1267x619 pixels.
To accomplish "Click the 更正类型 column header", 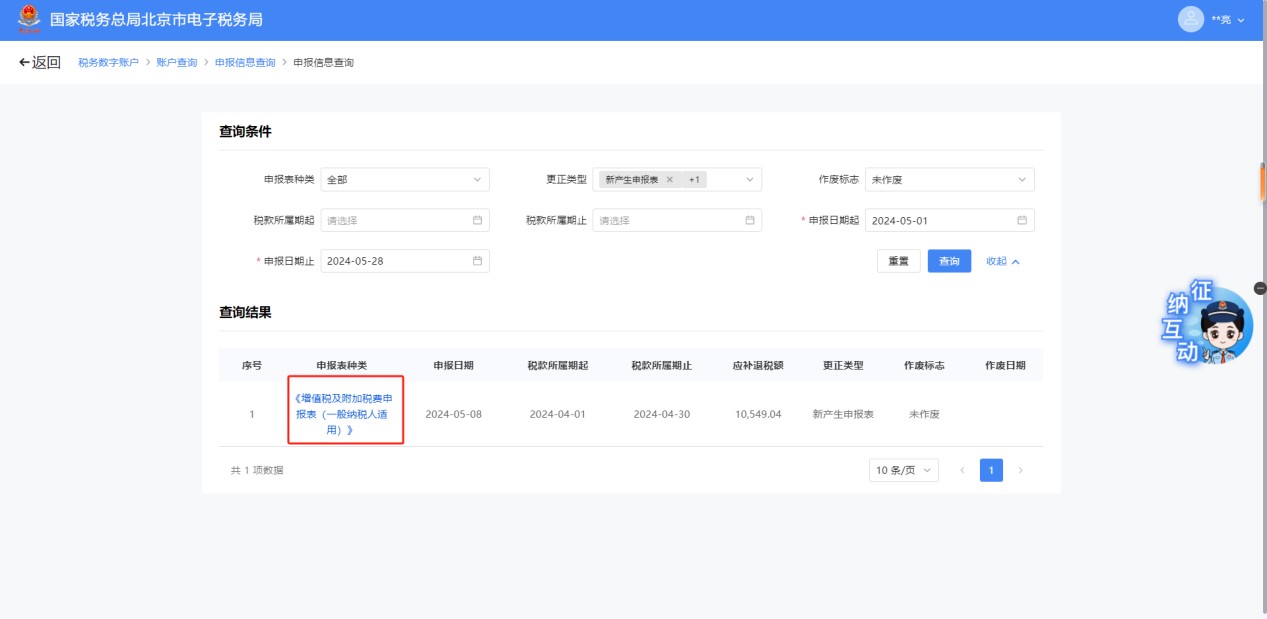I will click(x=843, y=365).
